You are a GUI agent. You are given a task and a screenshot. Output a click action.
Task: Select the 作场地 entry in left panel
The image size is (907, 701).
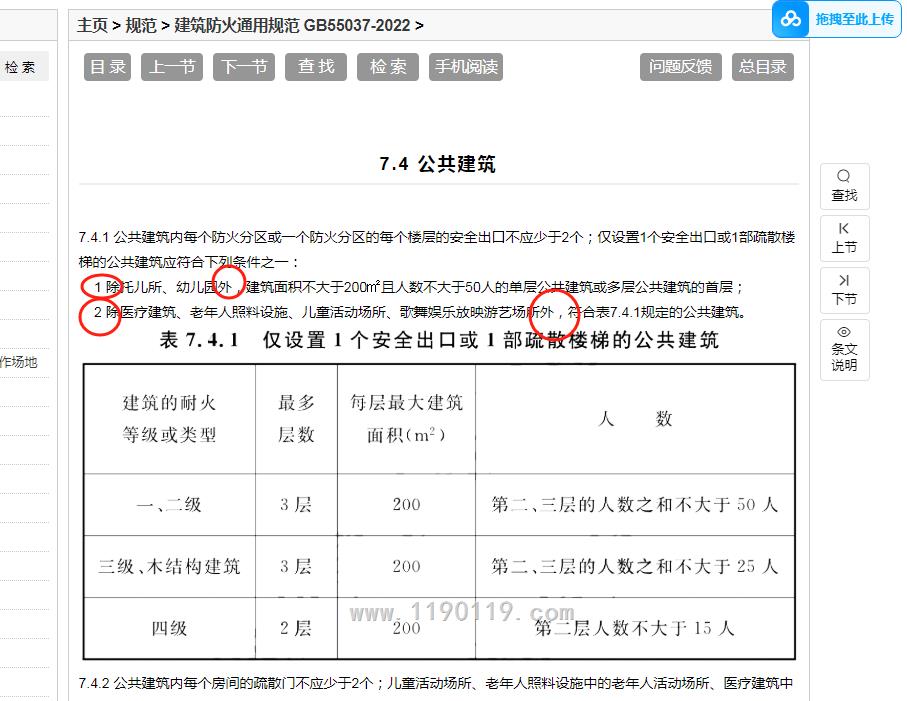[x=19, y=362]
